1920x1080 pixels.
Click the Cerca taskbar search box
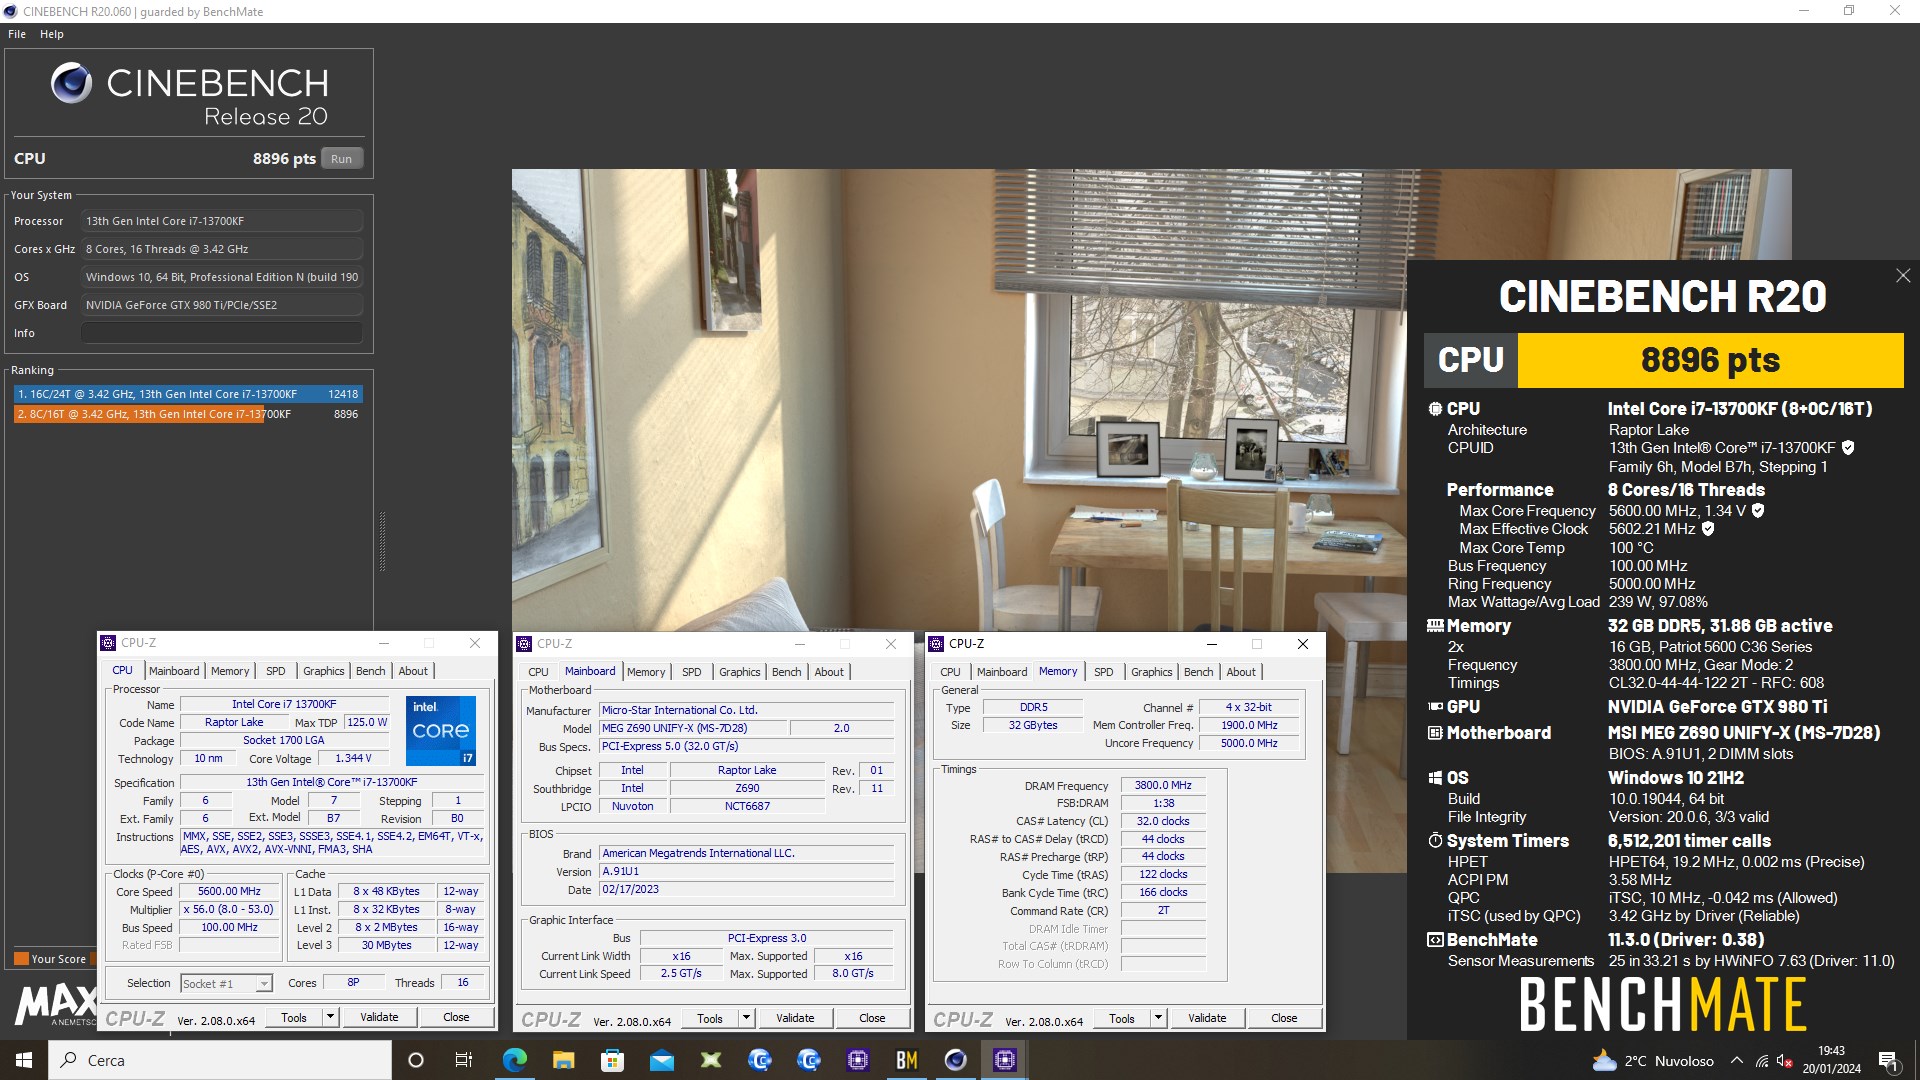coord(220,1060)
